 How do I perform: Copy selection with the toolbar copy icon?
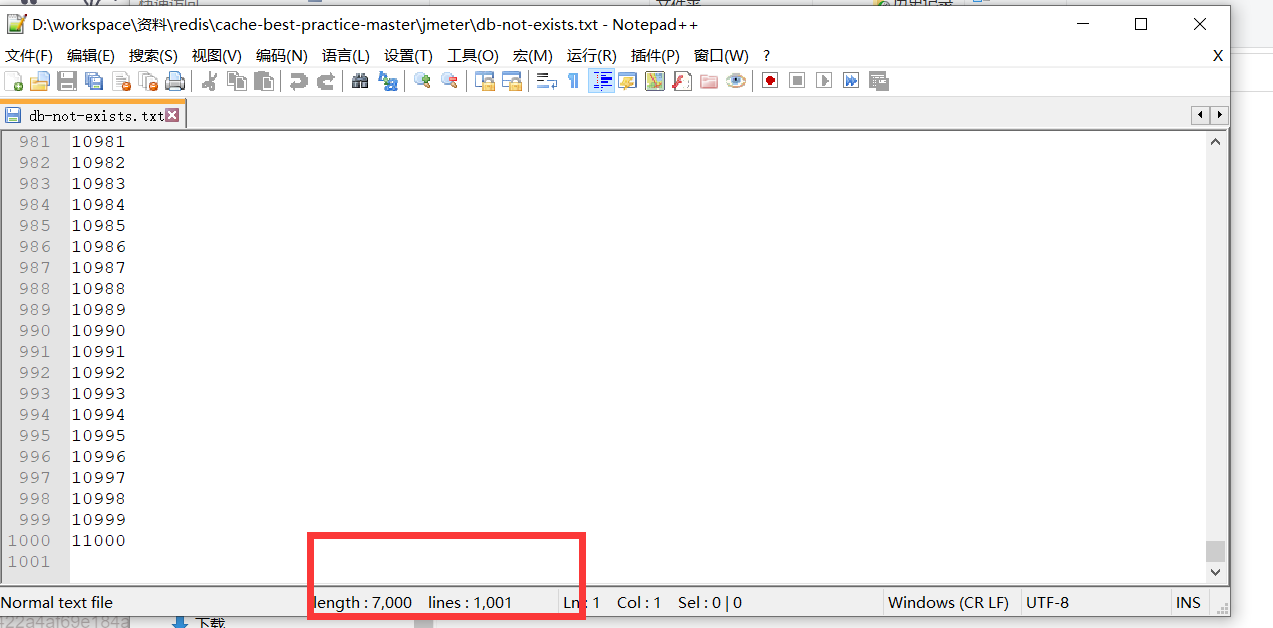[236, 81]
